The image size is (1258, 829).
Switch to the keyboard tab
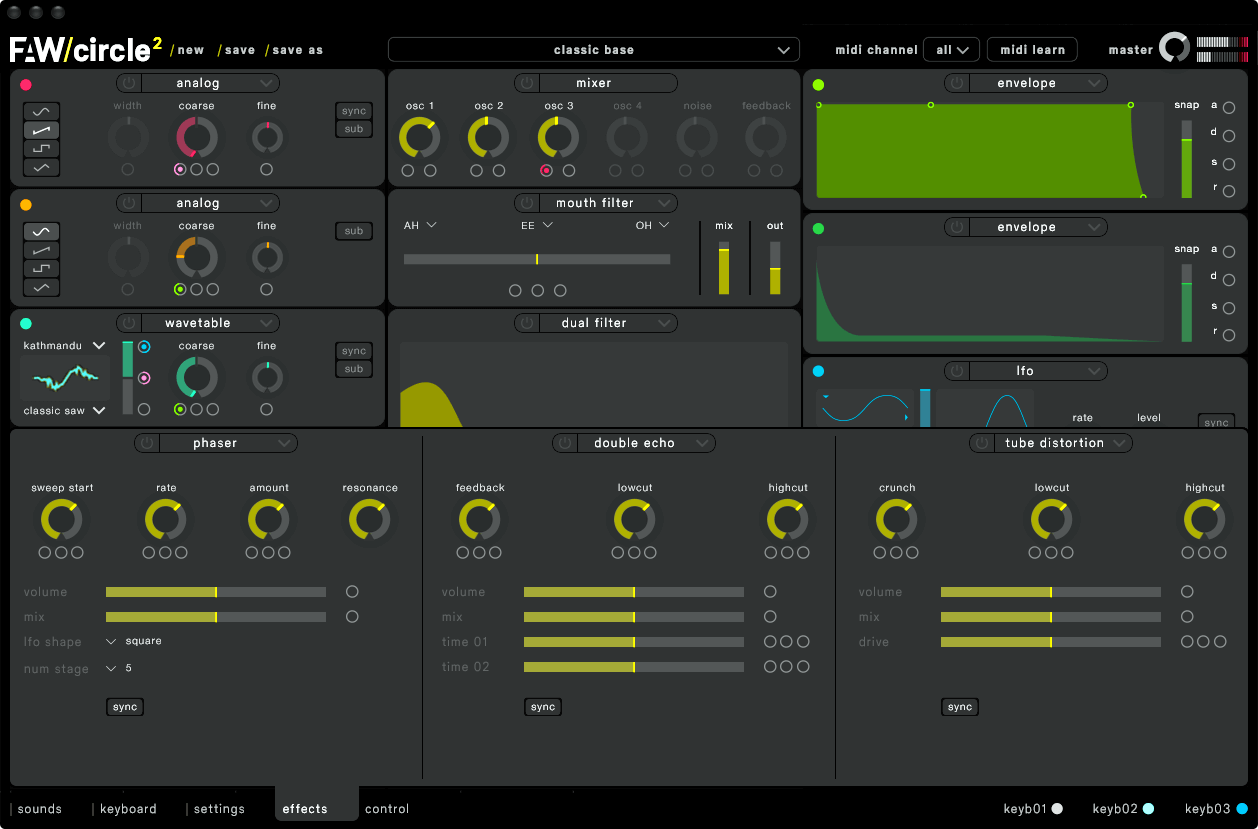pyautogui.click(x=128, y=809)
